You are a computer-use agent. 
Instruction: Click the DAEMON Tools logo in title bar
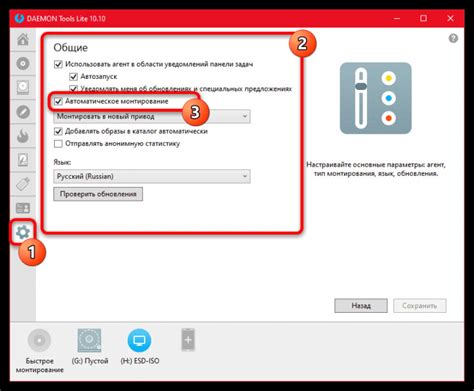pos(19,18)
